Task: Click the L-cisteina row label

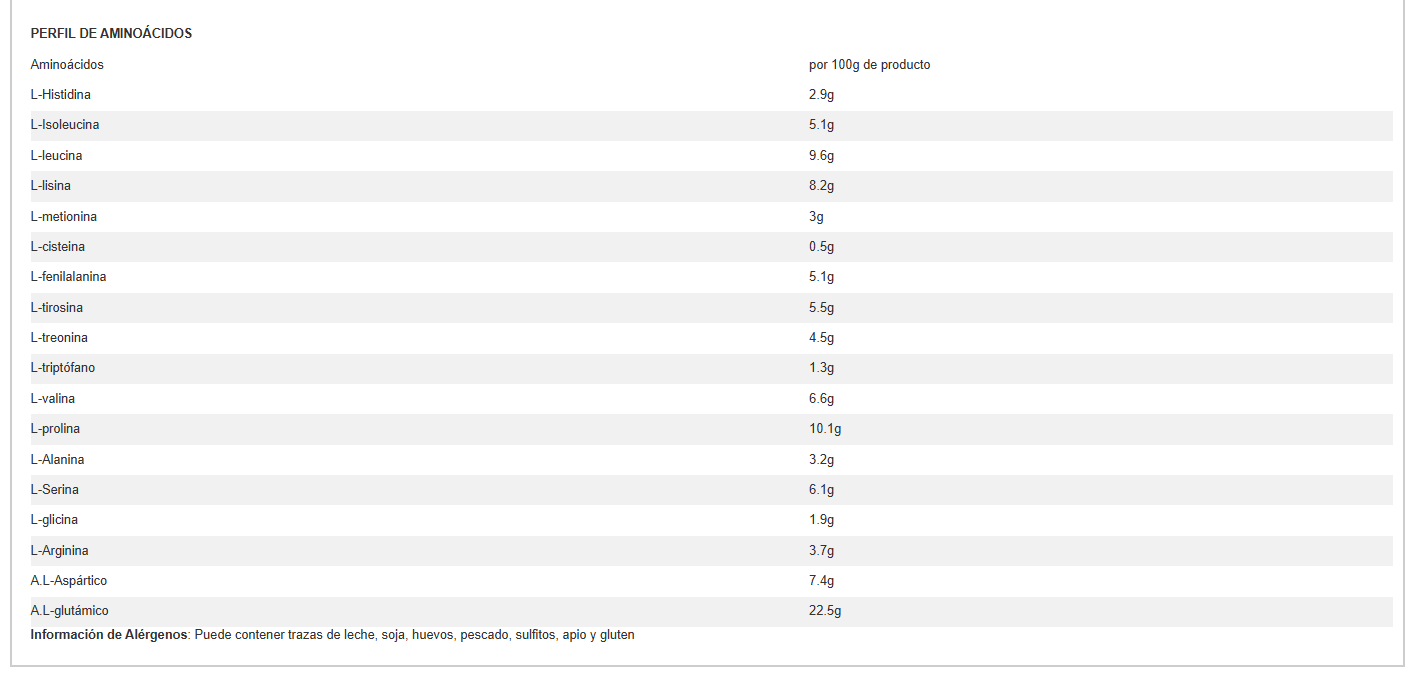Action: (x=58, y=247)
